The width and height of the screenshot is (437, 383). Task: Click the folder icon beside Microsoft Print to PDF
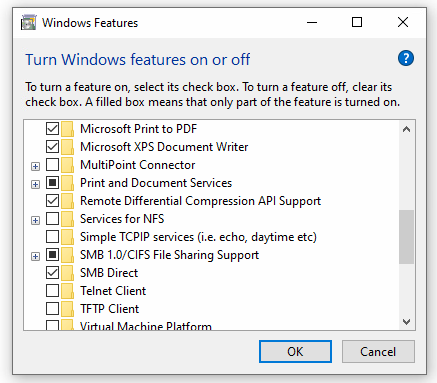point(67,129)
